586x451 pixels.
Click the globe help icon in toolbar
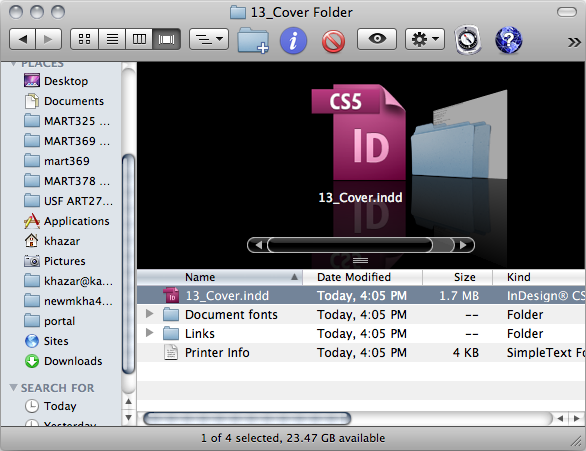click(x=508, y=40)
